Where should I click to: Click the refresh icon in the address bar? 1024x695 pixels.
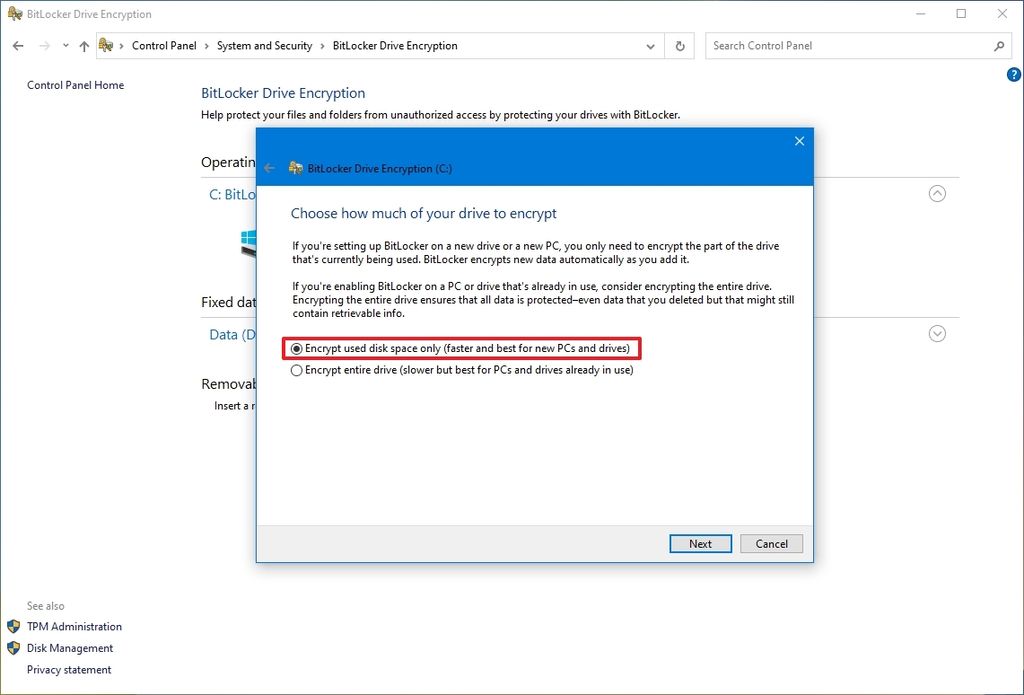click(679, 45)
